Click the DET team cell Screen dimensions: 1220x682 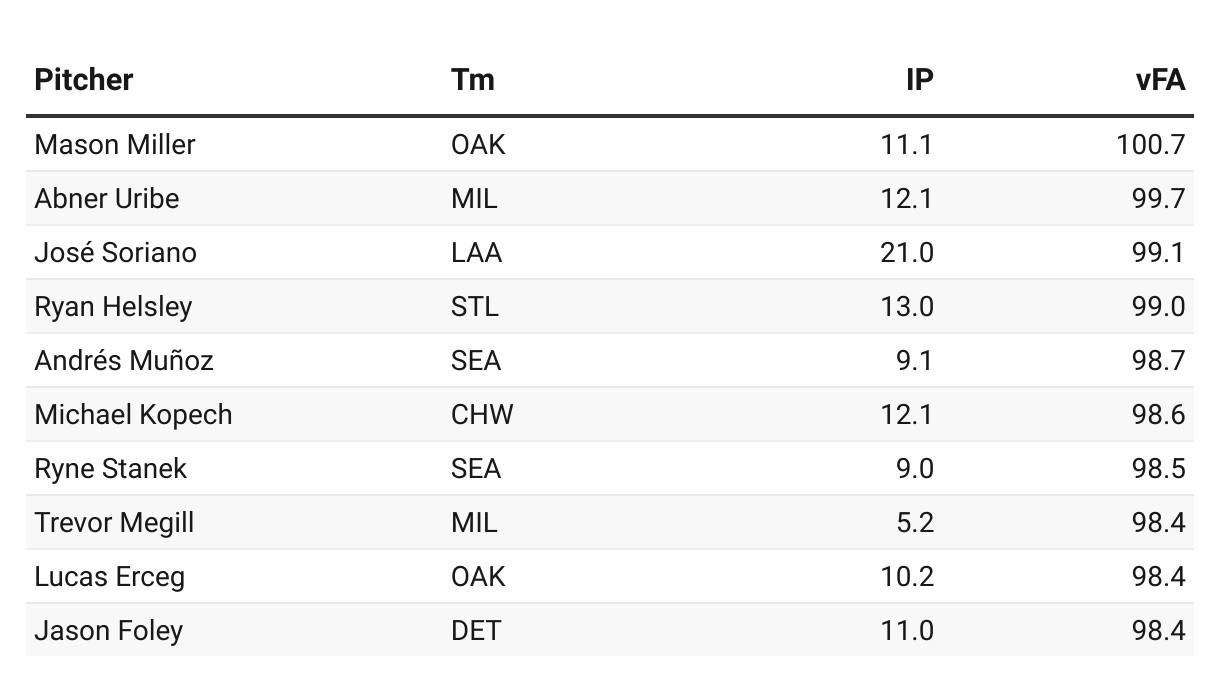click(475, 631)
